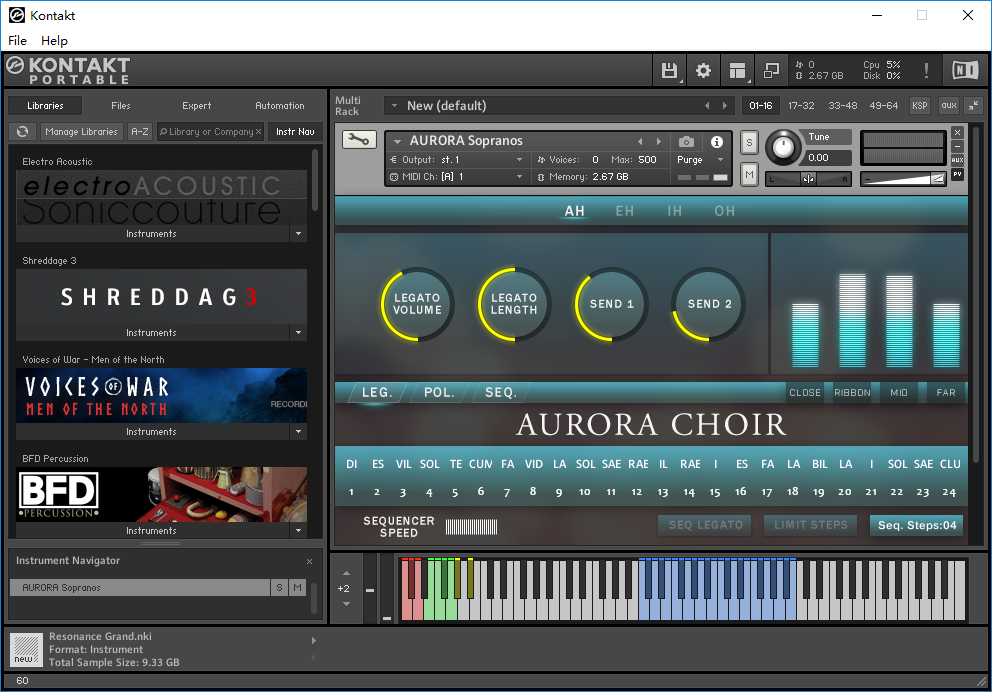Remove AURORA Sopranos with the header X
992x692 pixels.
(x=957, y=132)
